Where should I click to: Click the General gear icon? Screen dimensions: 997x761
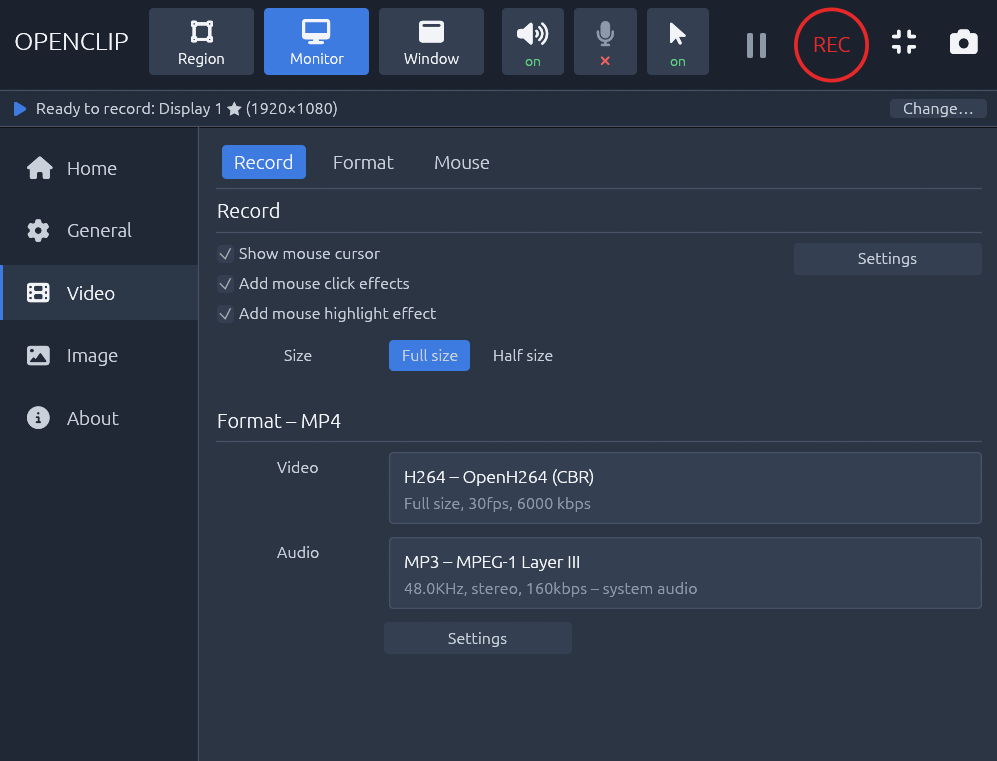[38, 230]
